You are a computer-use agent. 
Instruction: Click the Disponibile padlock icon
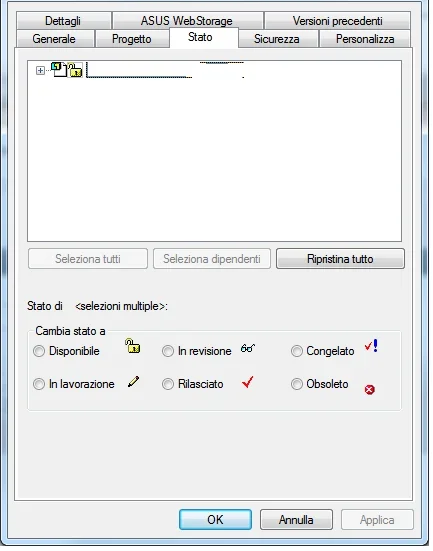point(133,346)
